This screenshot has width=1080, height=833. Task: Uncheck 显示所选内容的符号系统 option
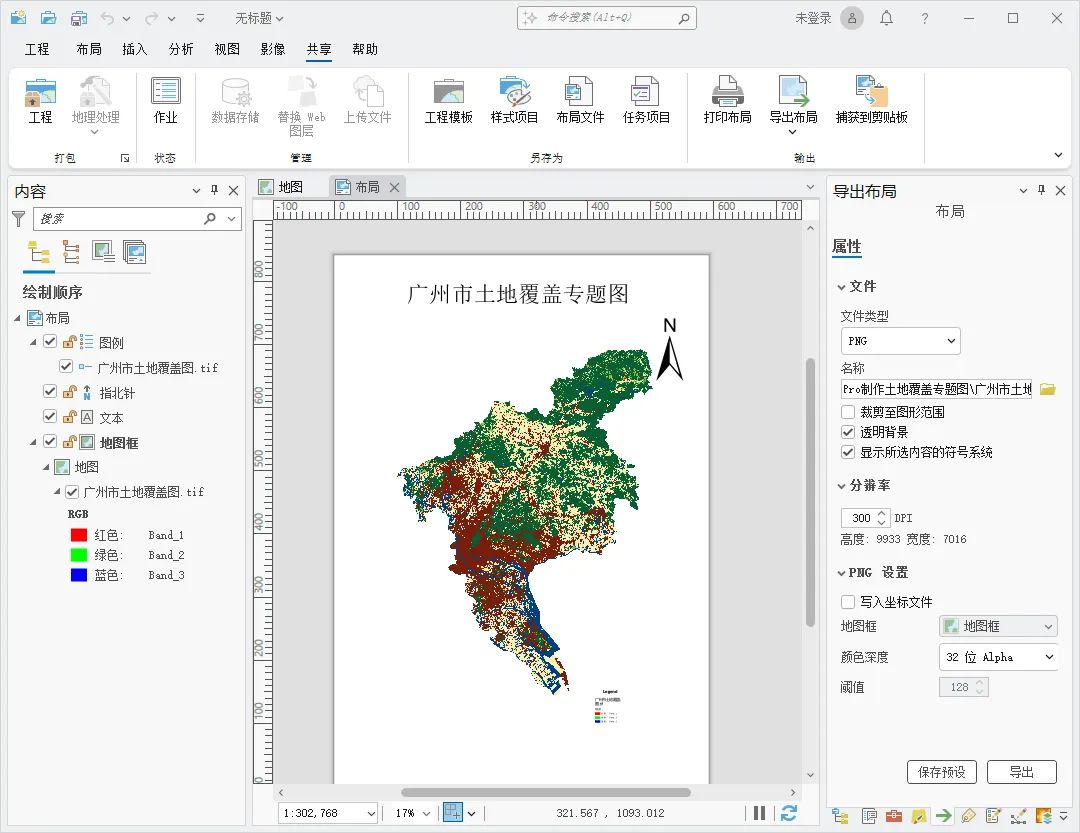coord(848,452)
